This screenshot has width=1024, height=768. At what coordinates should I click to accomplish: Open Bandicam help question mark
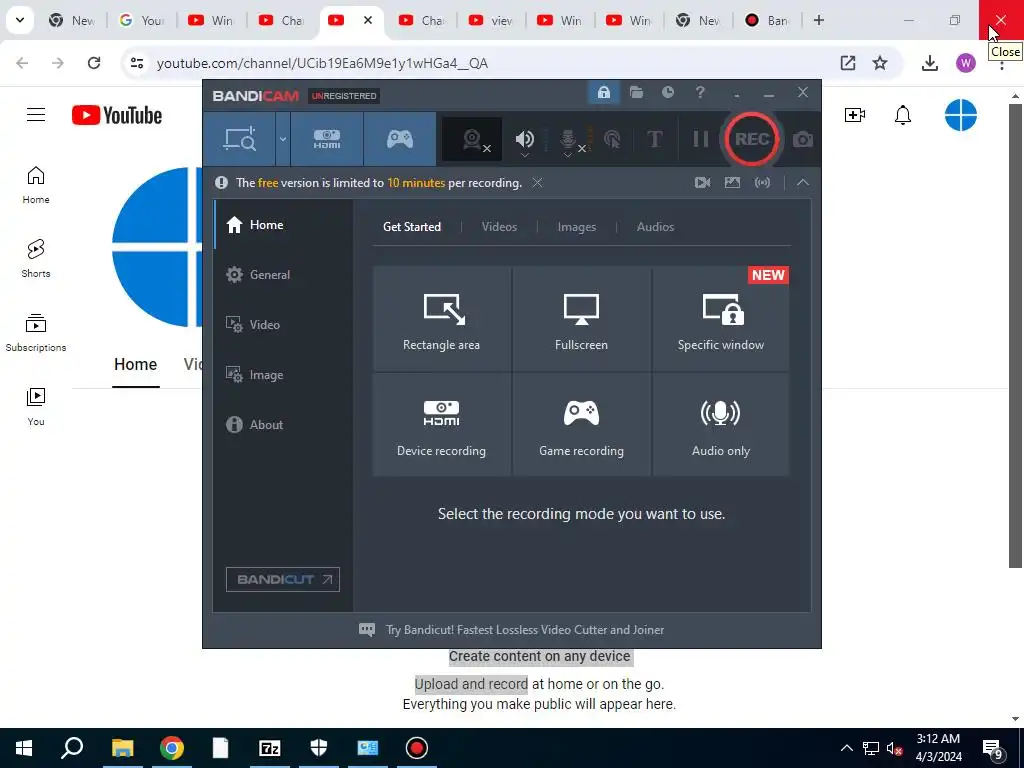(x=700, y=92)
